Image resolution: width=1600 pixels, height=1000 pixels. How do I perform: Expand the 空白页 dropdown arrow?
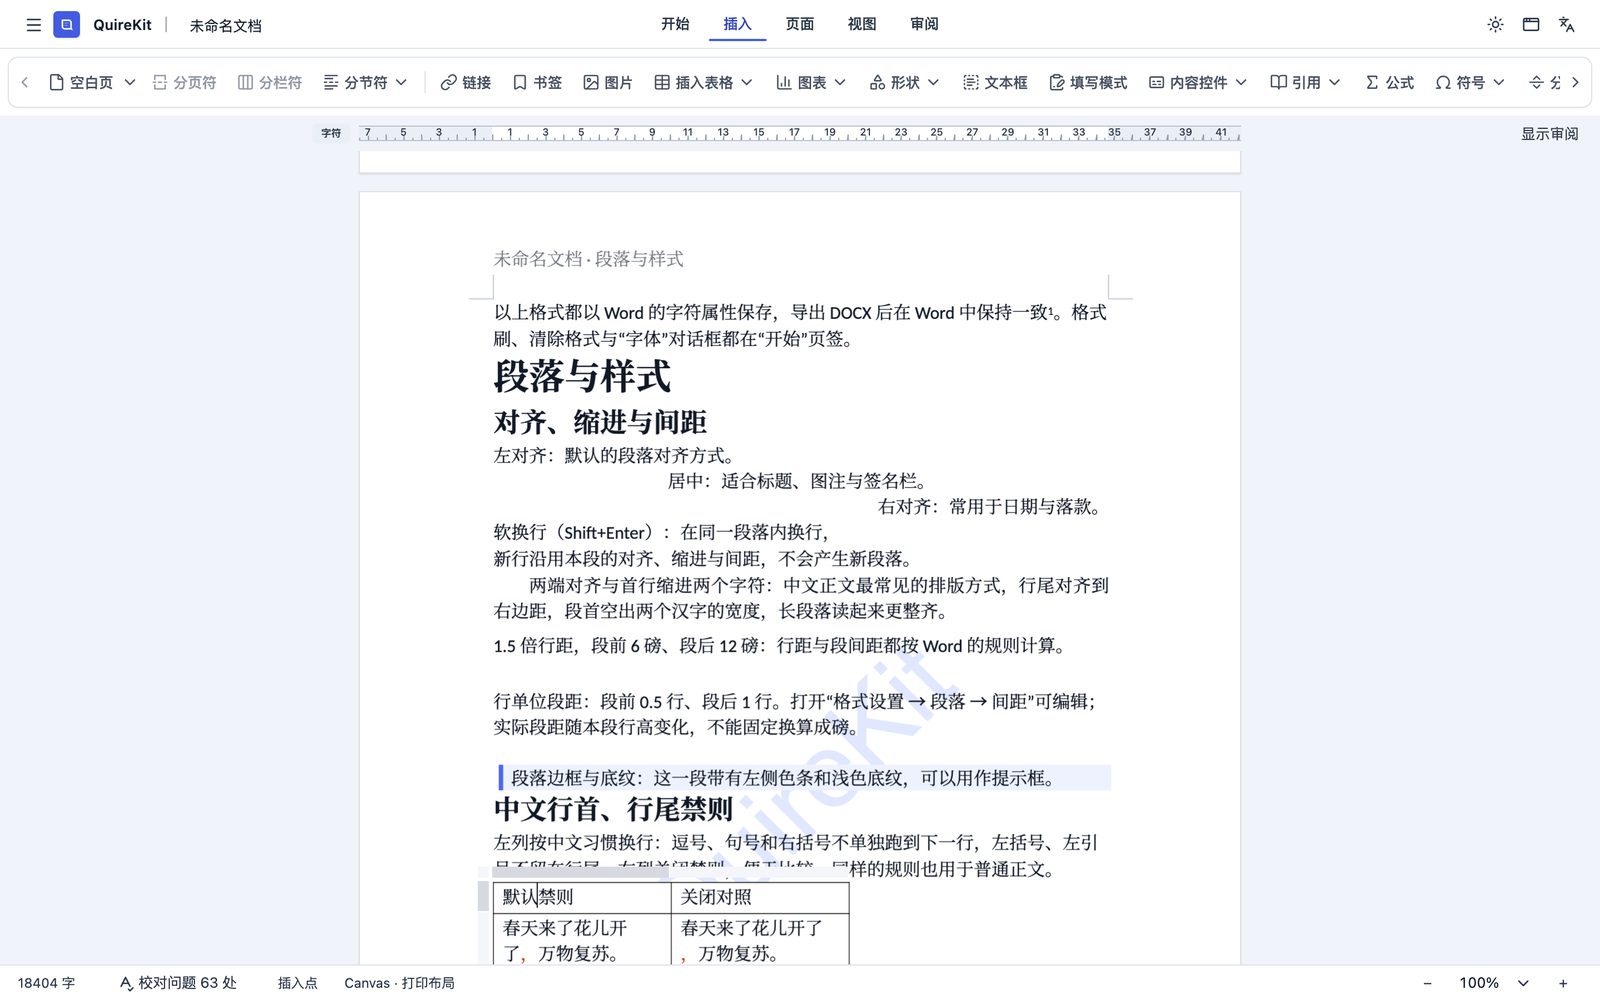tap(130, 82)
